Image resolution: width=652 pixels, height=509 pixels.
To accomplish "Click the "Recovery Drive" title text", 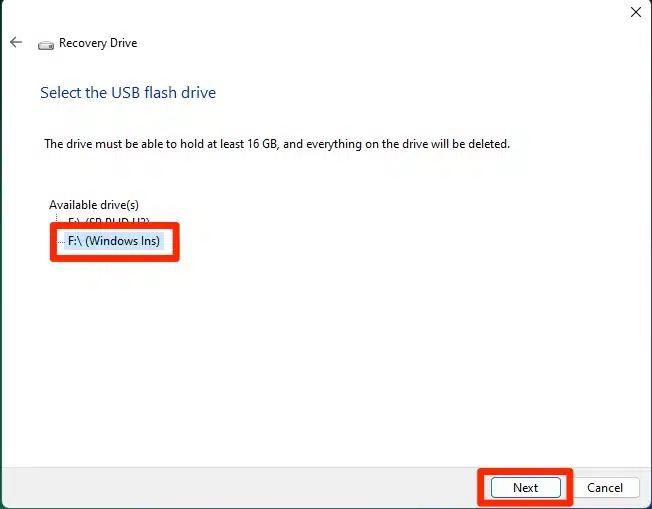I will click(98, 43).
